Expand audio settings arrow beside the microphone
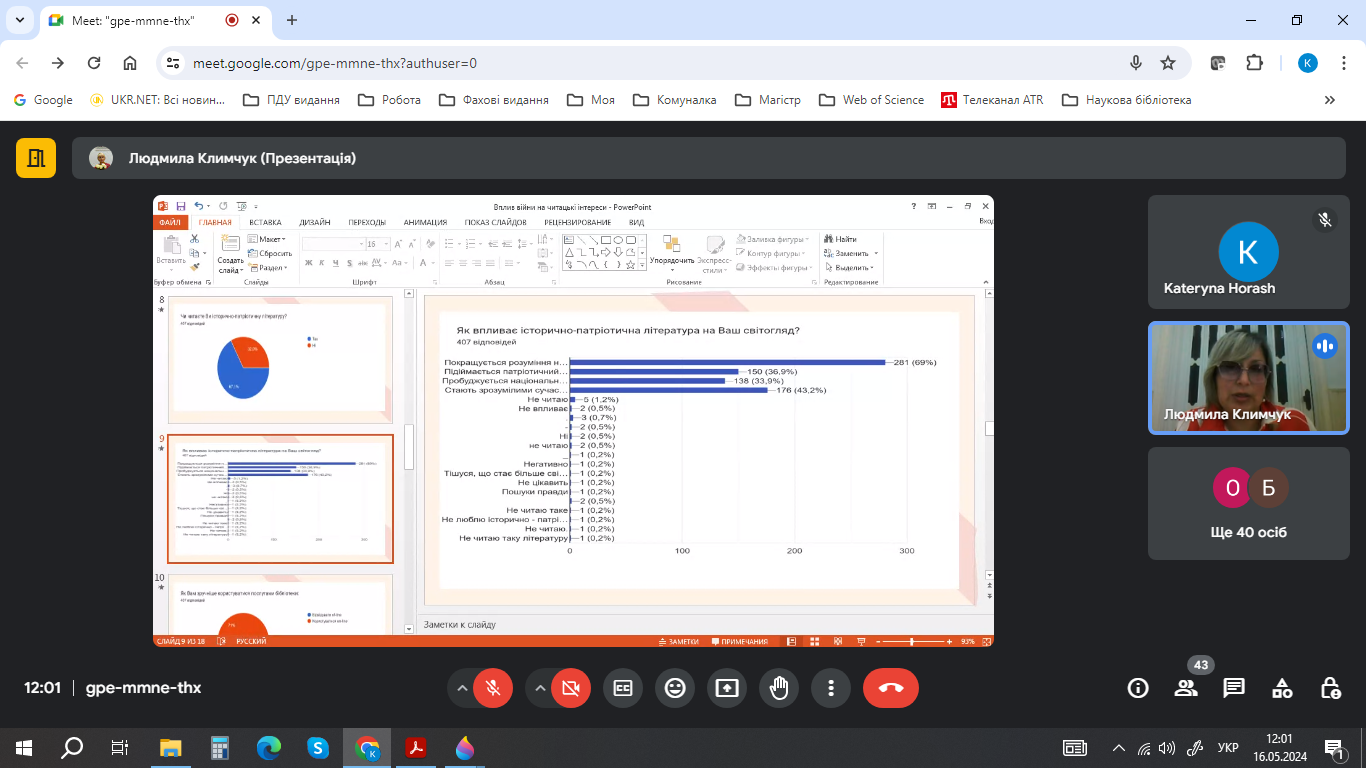Viewport: 1366px width, 768px height. [x=462, y=688]
